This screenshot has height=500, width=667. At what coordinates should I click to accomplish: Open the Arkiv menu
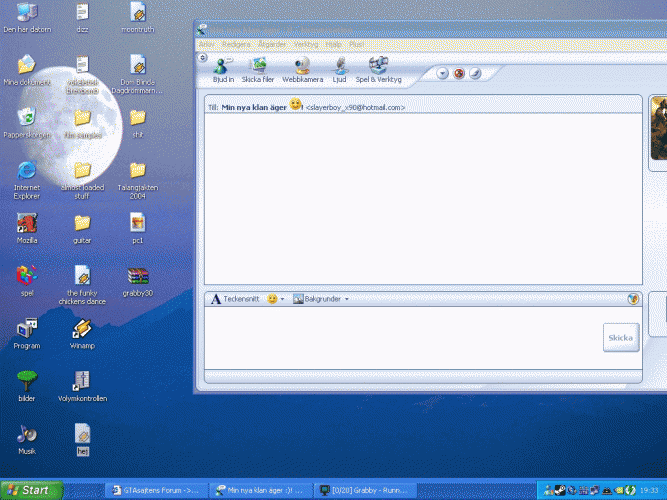pyautogui.click(x=206, y=44)
